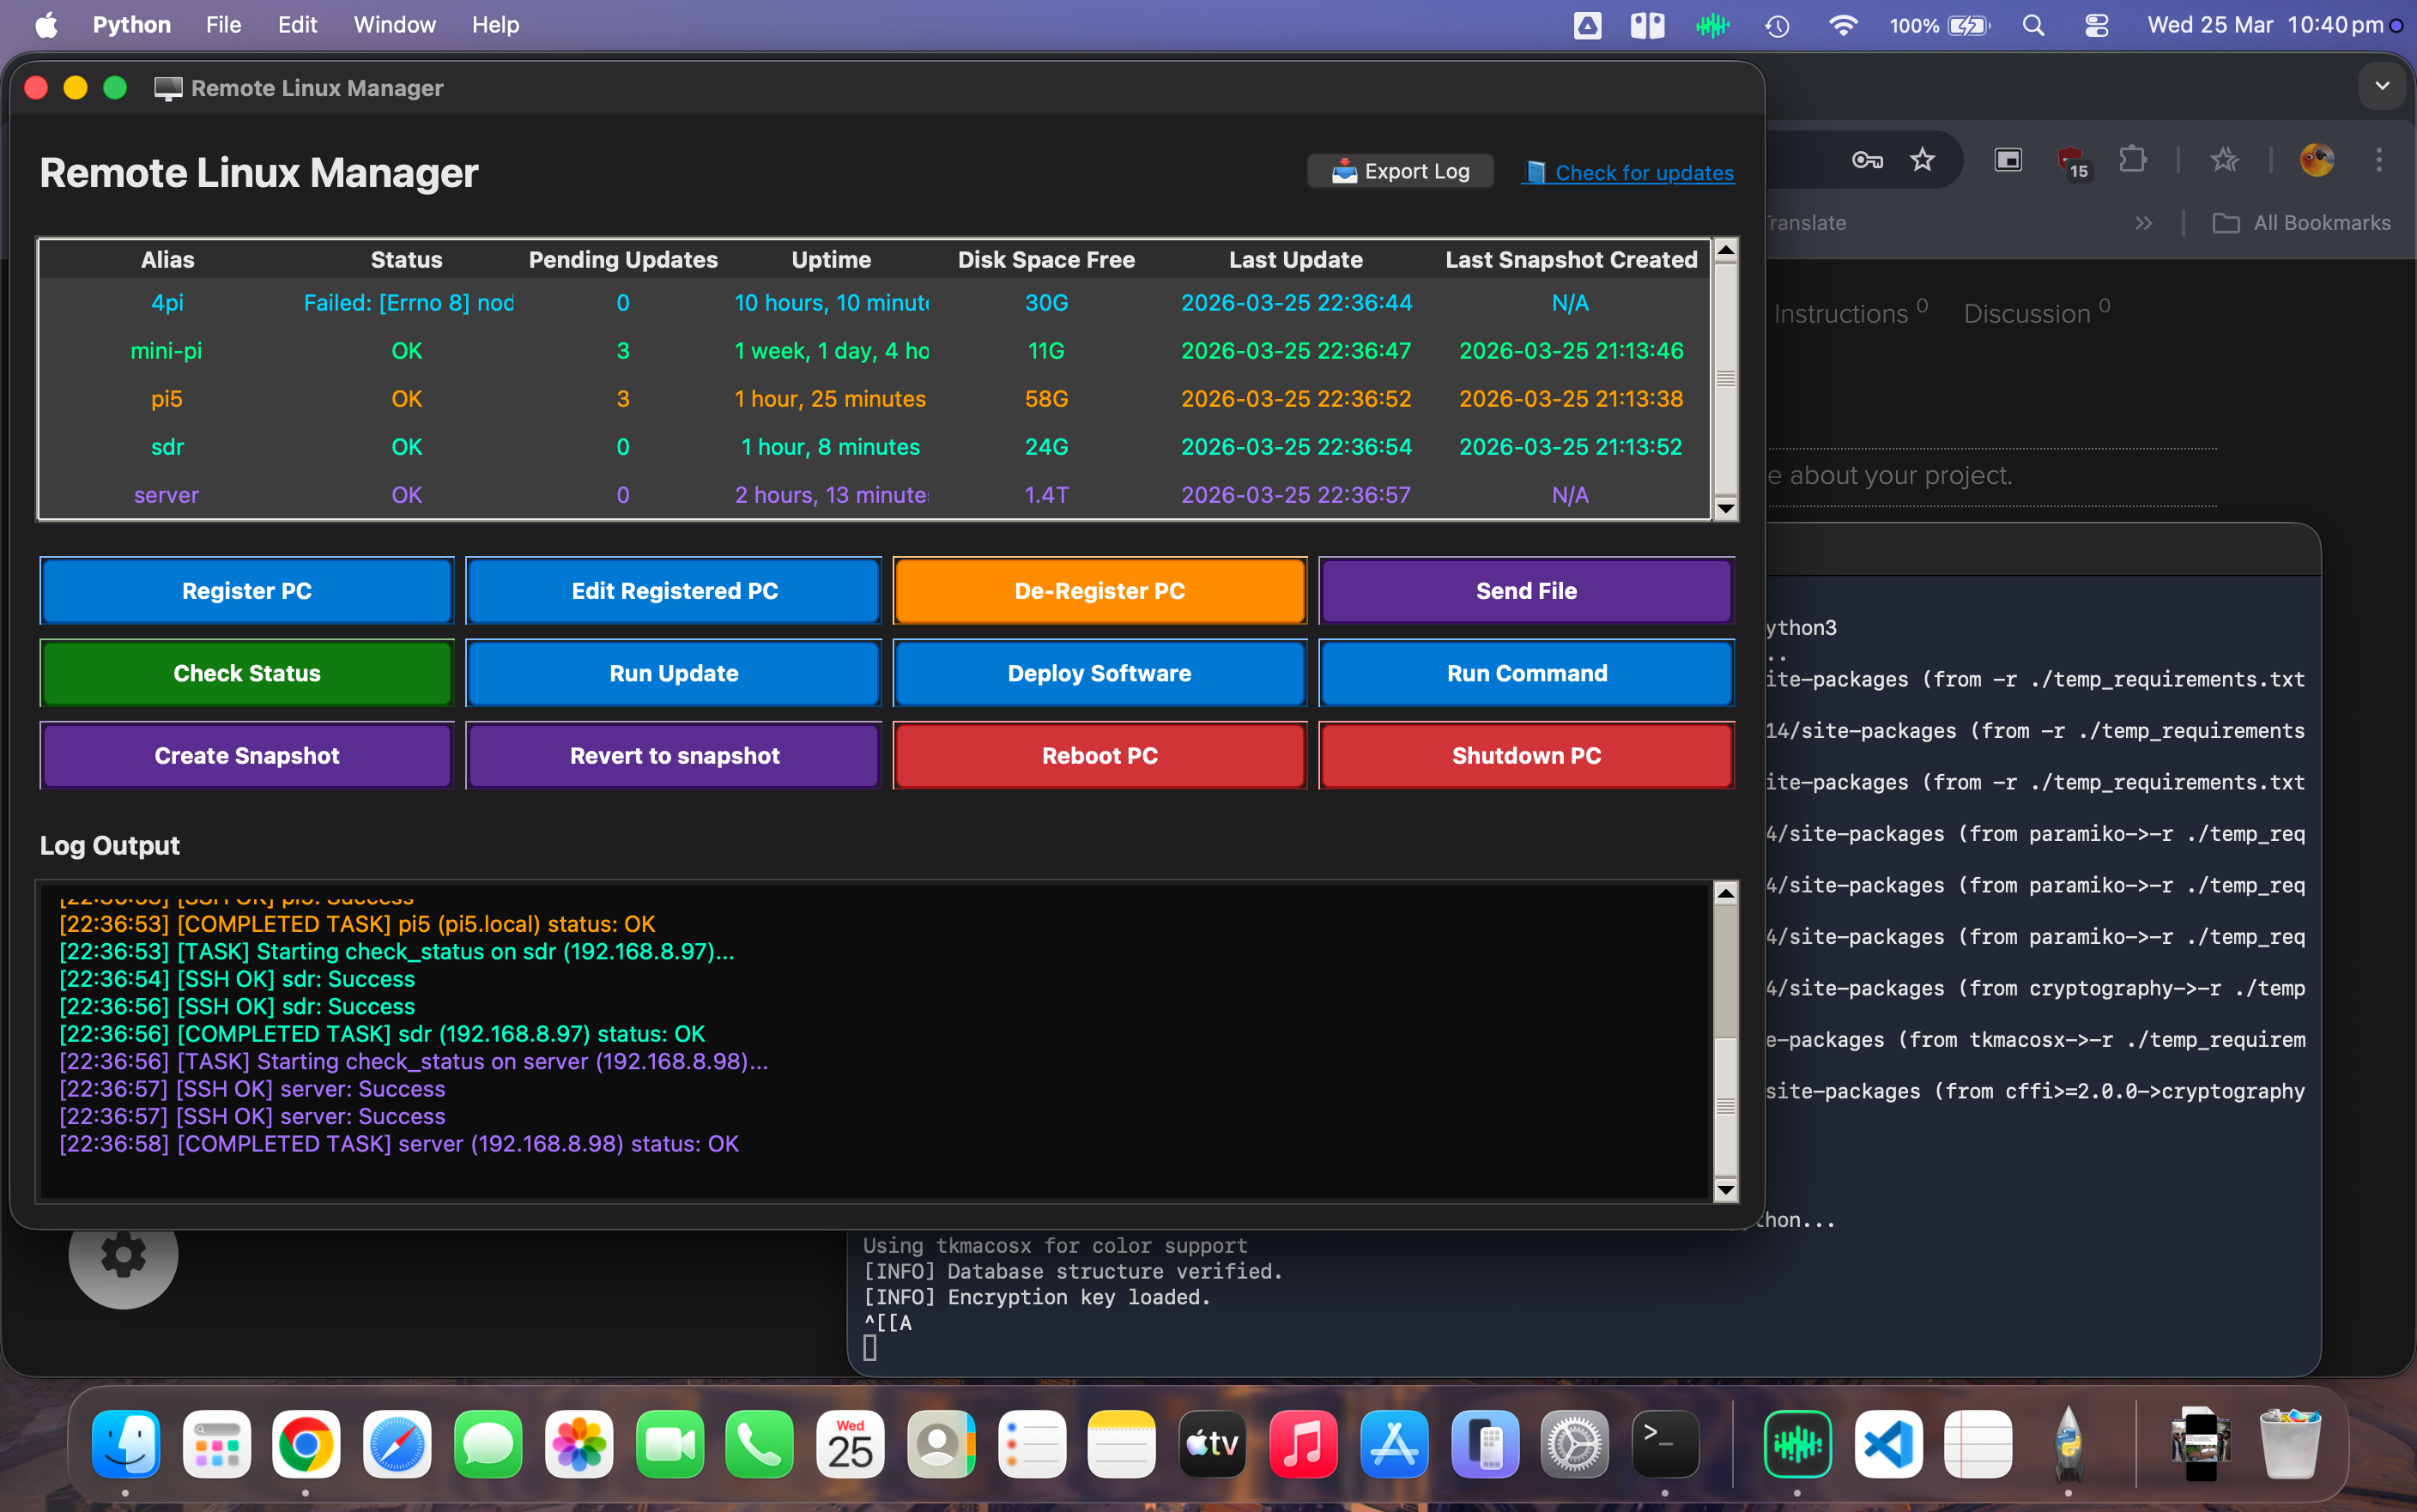Open the Chrome password key icon
Screen dimensions: 2417x1512
[x=1866, y=160]
